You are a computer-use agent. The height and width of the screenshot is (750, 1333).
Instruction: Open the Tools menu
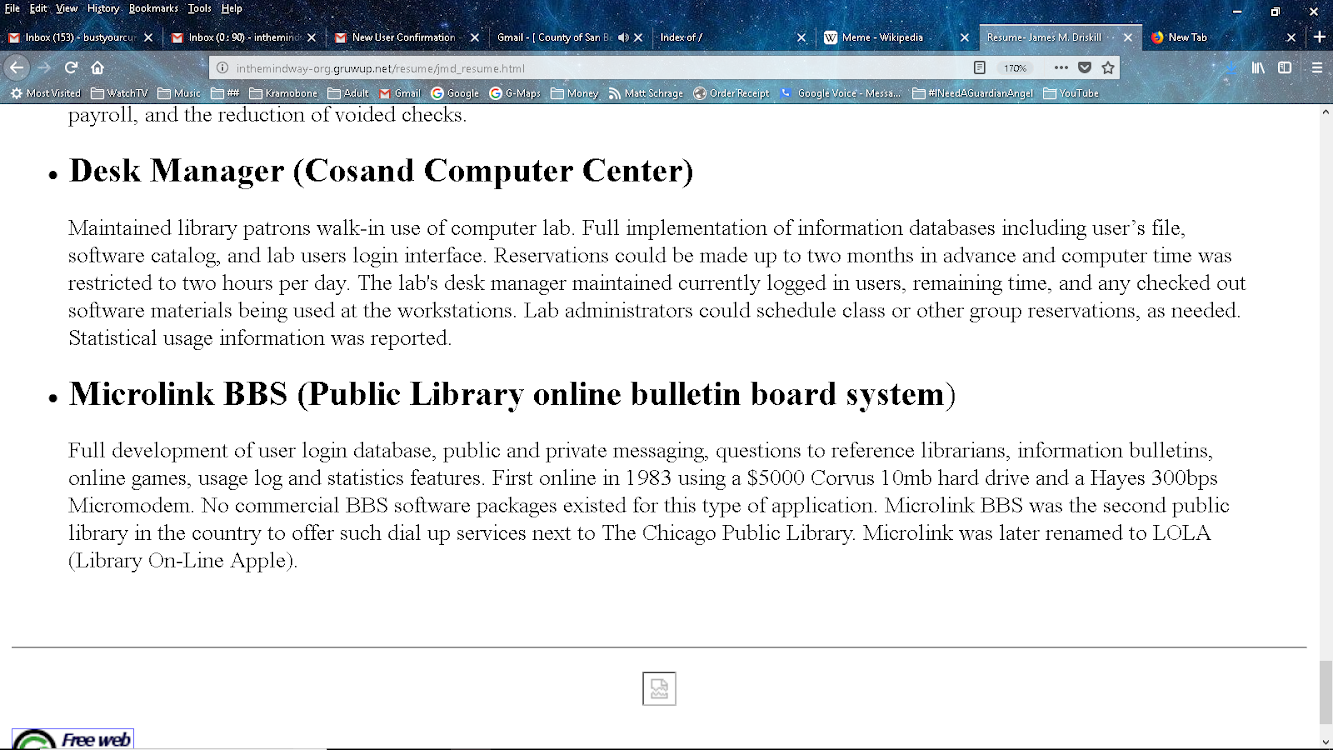pyautogui.click(x=199, y=8)
